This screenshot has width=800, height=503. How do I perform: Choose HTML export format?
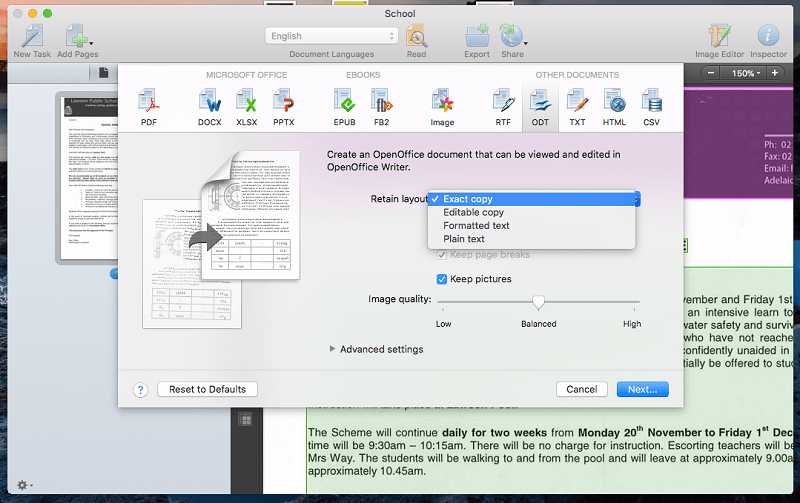pyautogui.click(x=614, y=107)
